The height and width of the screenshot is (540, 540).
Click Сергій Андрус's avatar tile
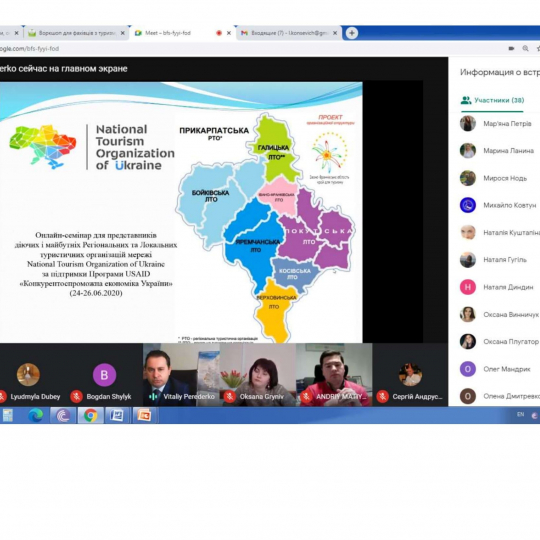point(410,374)
